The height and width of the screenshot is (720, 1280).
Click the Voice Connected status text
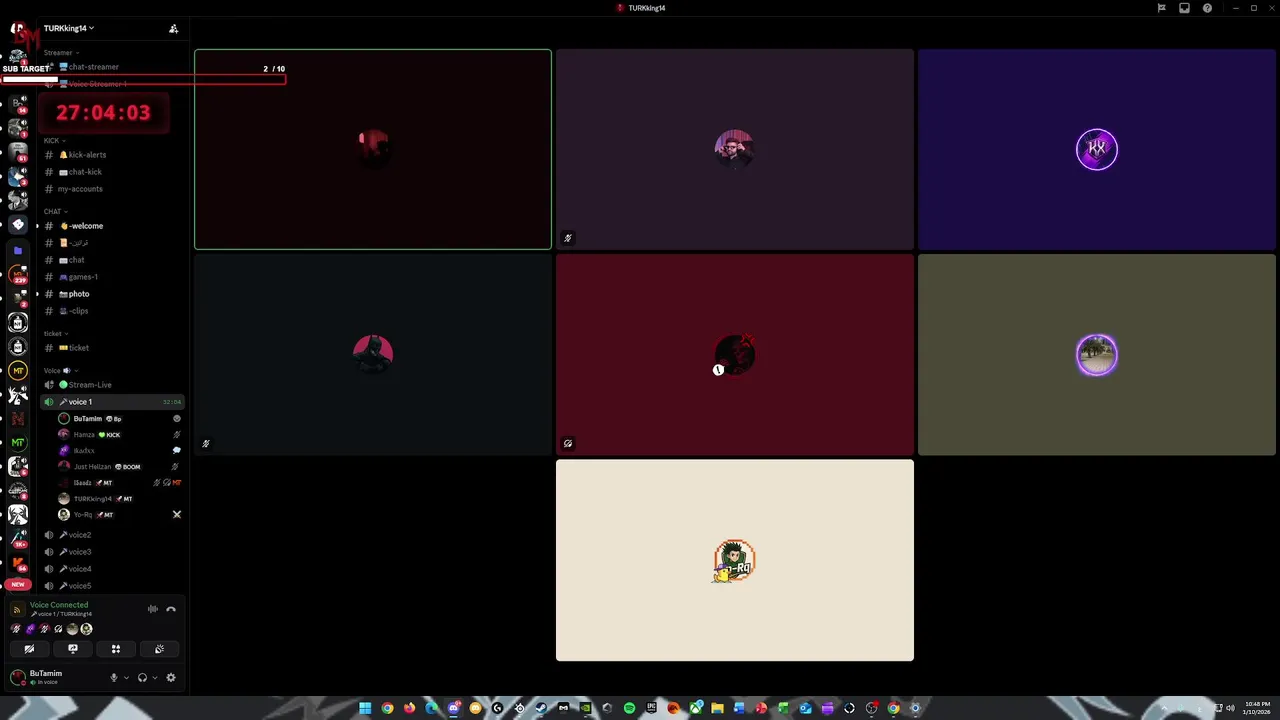(59, 605)
